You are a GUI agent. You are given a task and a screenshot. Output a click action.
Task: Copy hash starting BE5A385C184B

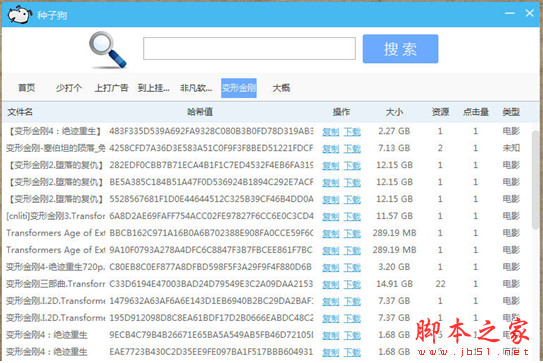[x=331, y=183]
